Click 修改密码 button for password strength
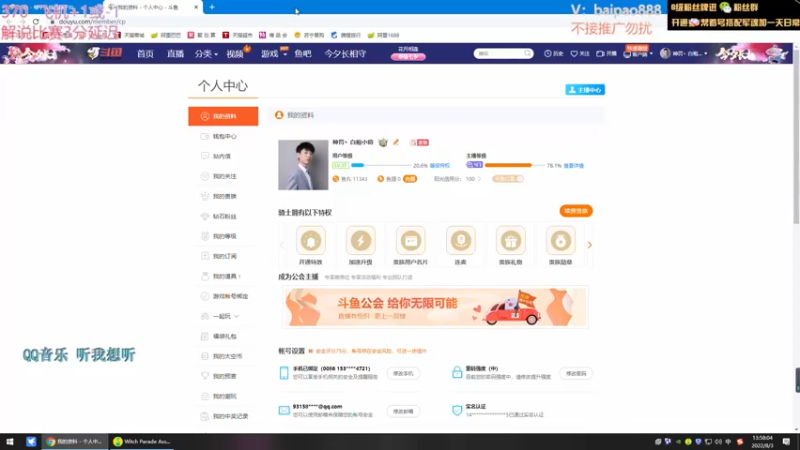800x450 pixels. (576, 373)
